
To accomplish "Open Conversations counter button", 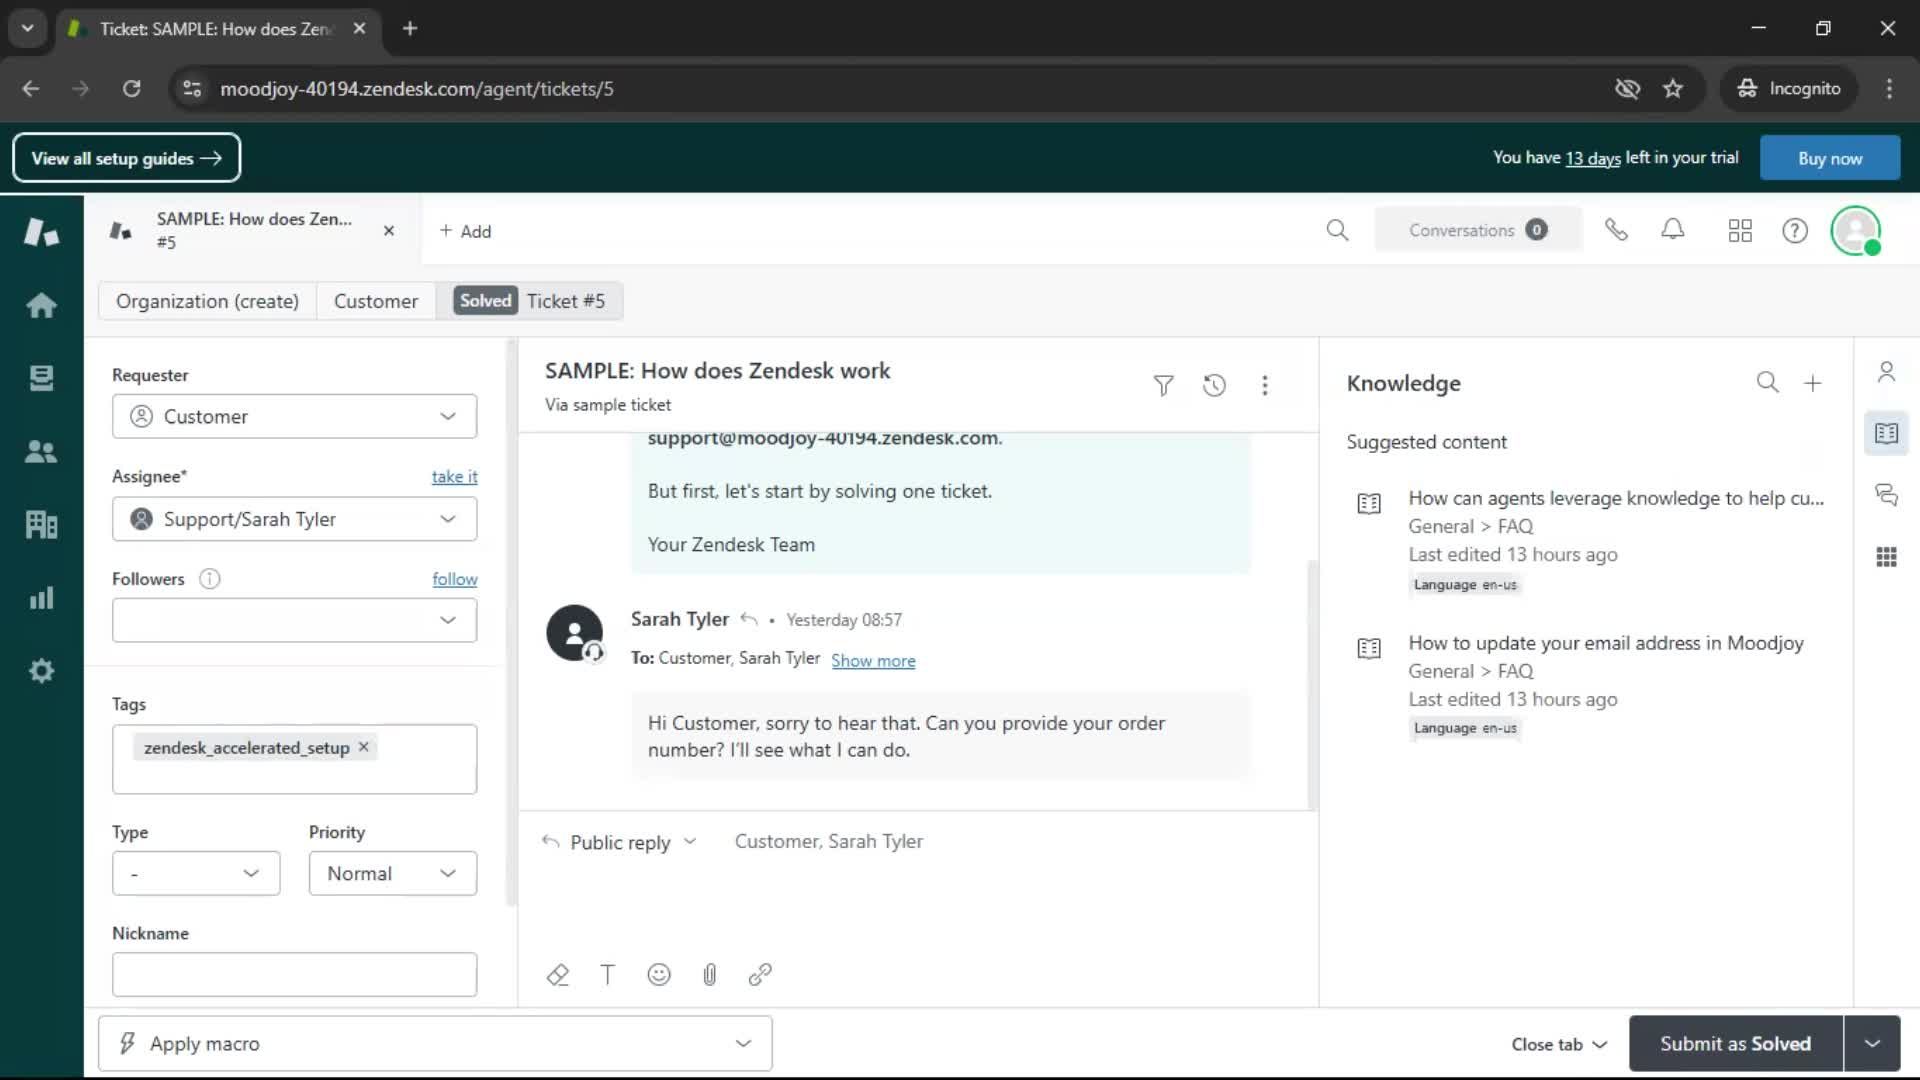I will (x=1478, y=230).
